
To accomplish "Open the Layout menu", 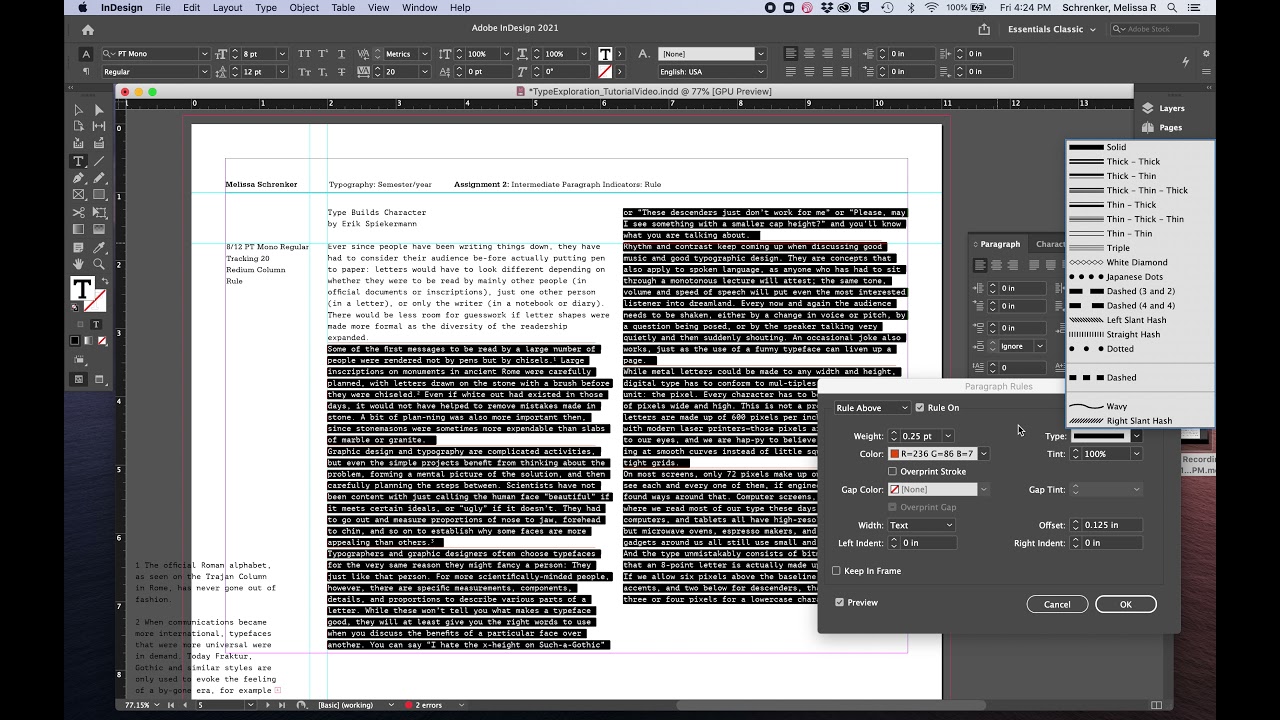I will point(227,7).
